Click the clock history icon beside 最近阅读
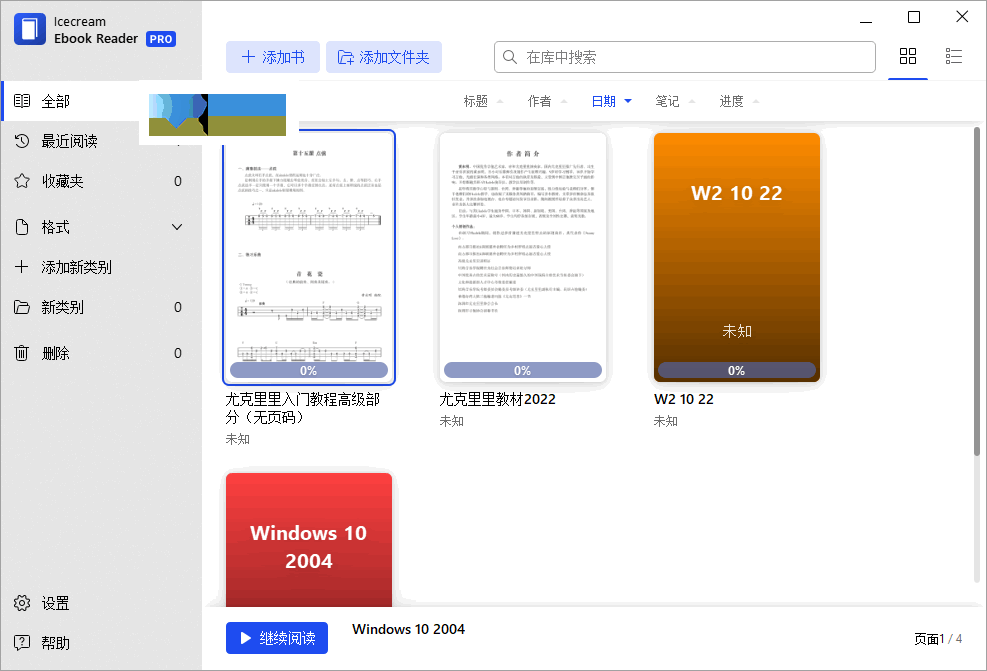Viewport: 987px width, 671px height. tap(22, 141)
